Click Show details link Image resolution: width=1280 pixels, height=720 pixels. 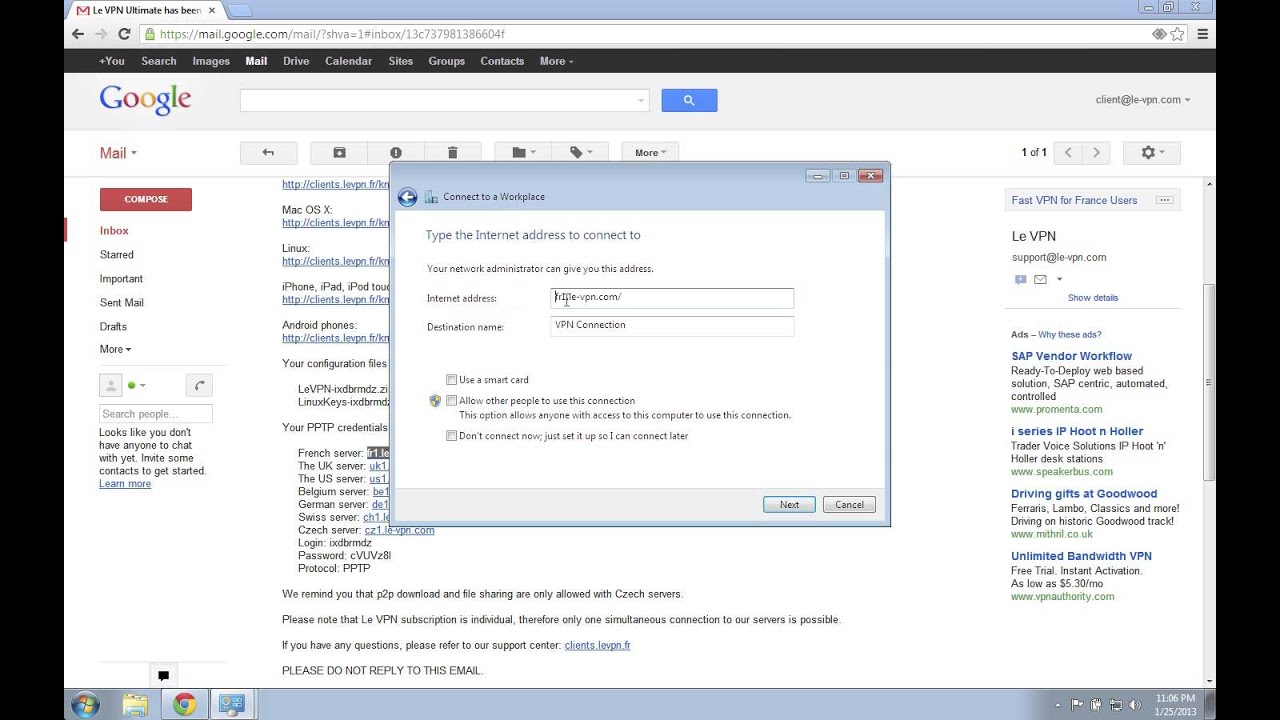(x=1093, y=298)
